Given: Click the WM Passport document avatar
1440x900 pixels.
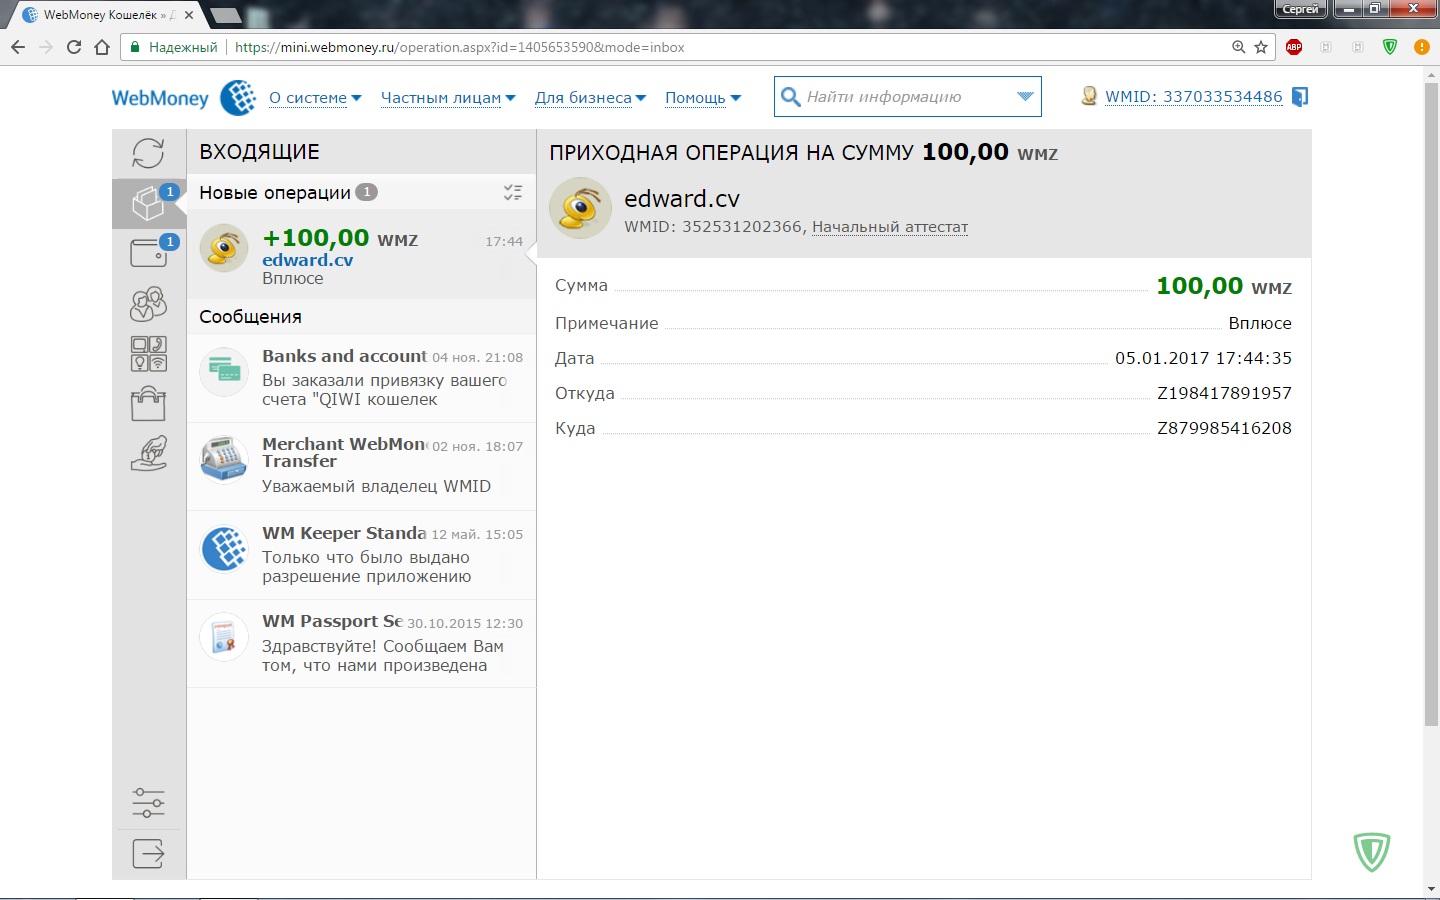Looking at the screenshot, I should tap(224, 637).
